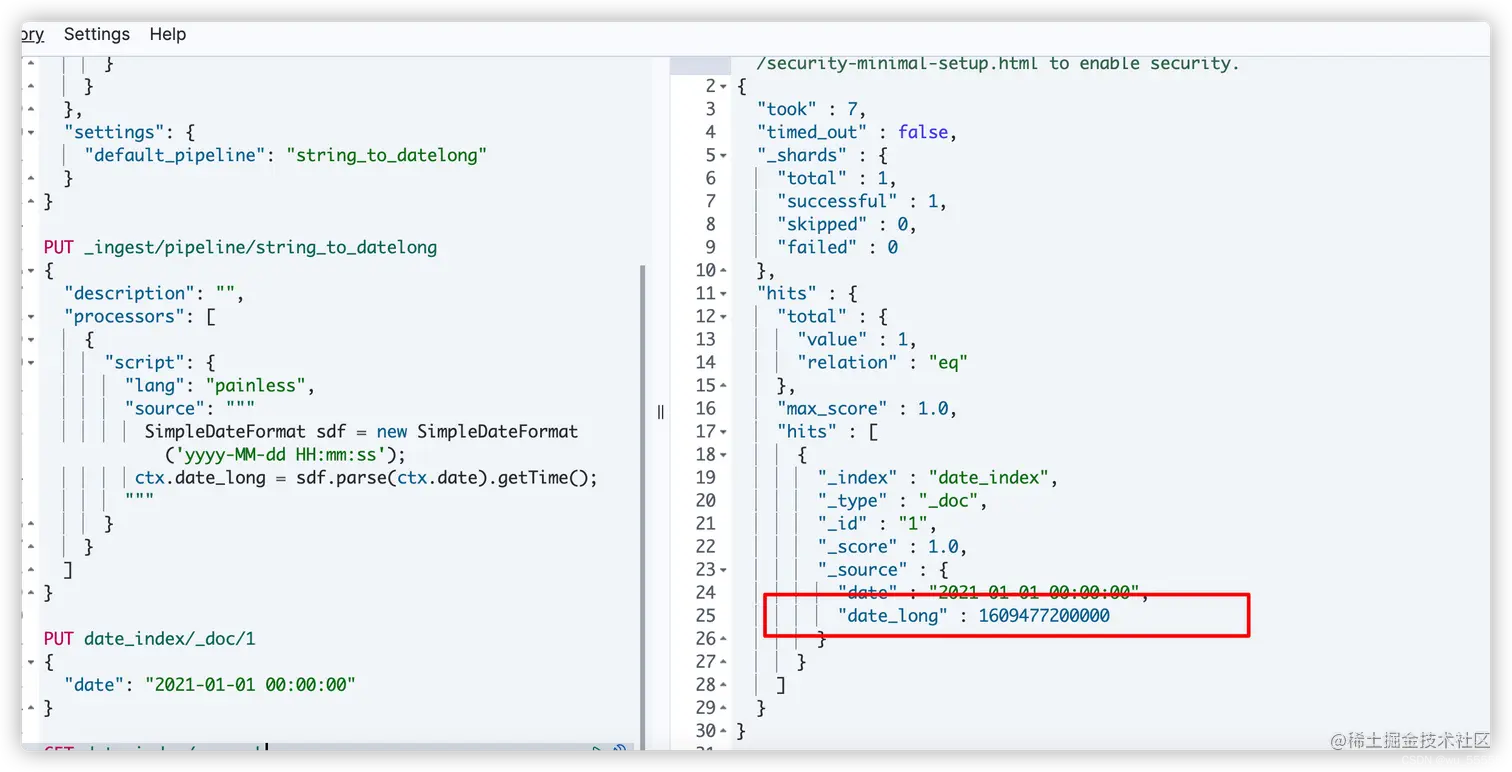The height and width of the screenshot is (772, 1512).
Task: Click the "2021-01-01 00:00:00" value in request editor
Action: [x=250, y=684]
